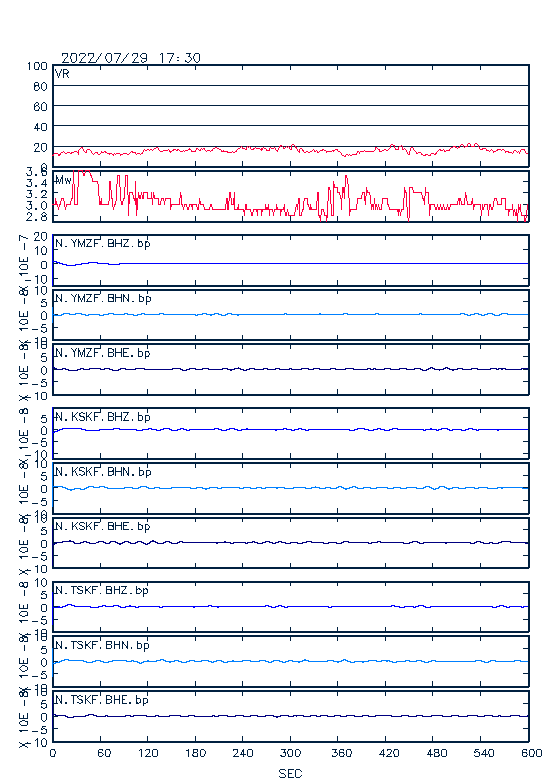554x781 pixels.
Task: Click the 100 value on VR axis
Action: point(37,66)
